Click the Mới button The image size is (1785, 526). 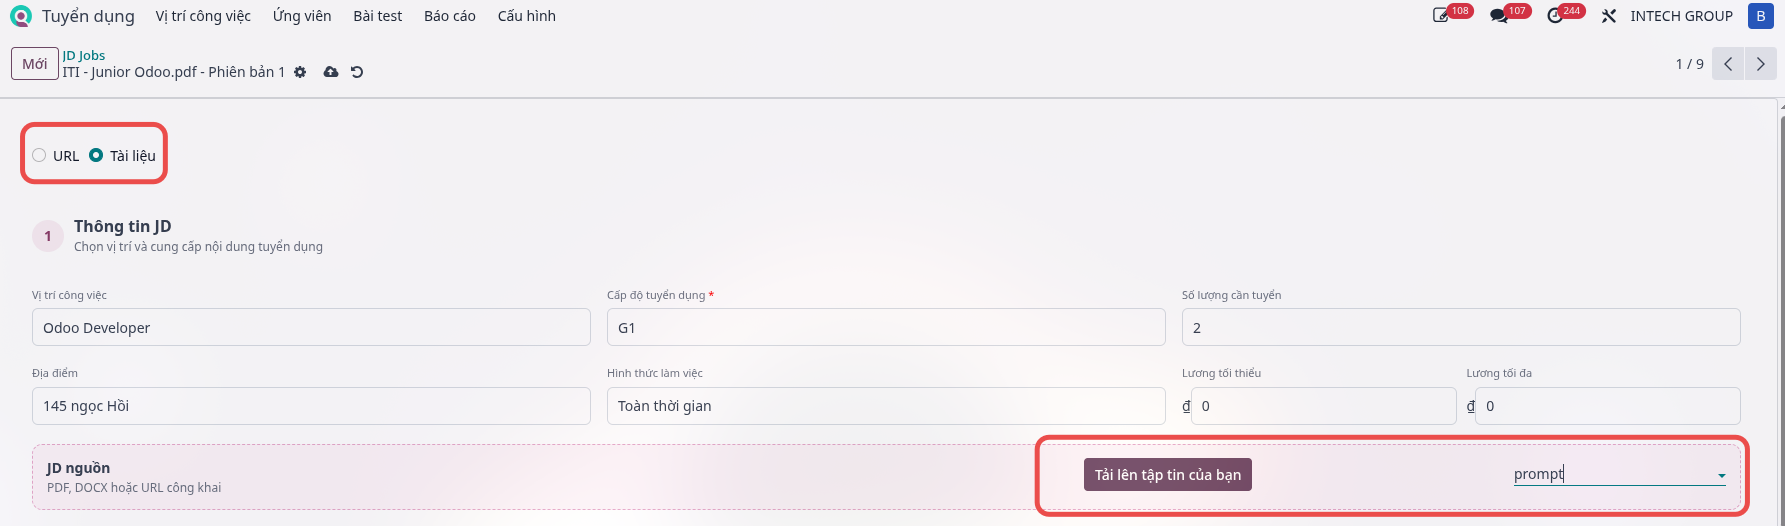[35, 64]
